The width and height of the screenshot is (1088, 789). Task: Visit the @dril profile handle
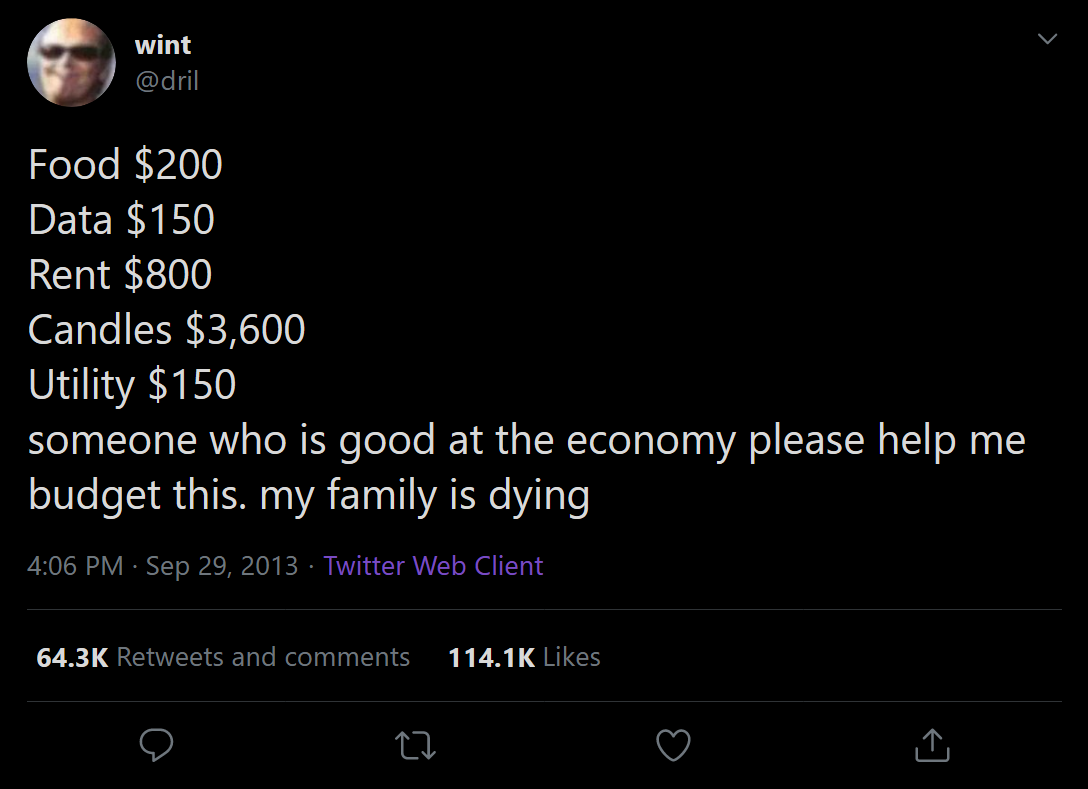tap(165, 82)
